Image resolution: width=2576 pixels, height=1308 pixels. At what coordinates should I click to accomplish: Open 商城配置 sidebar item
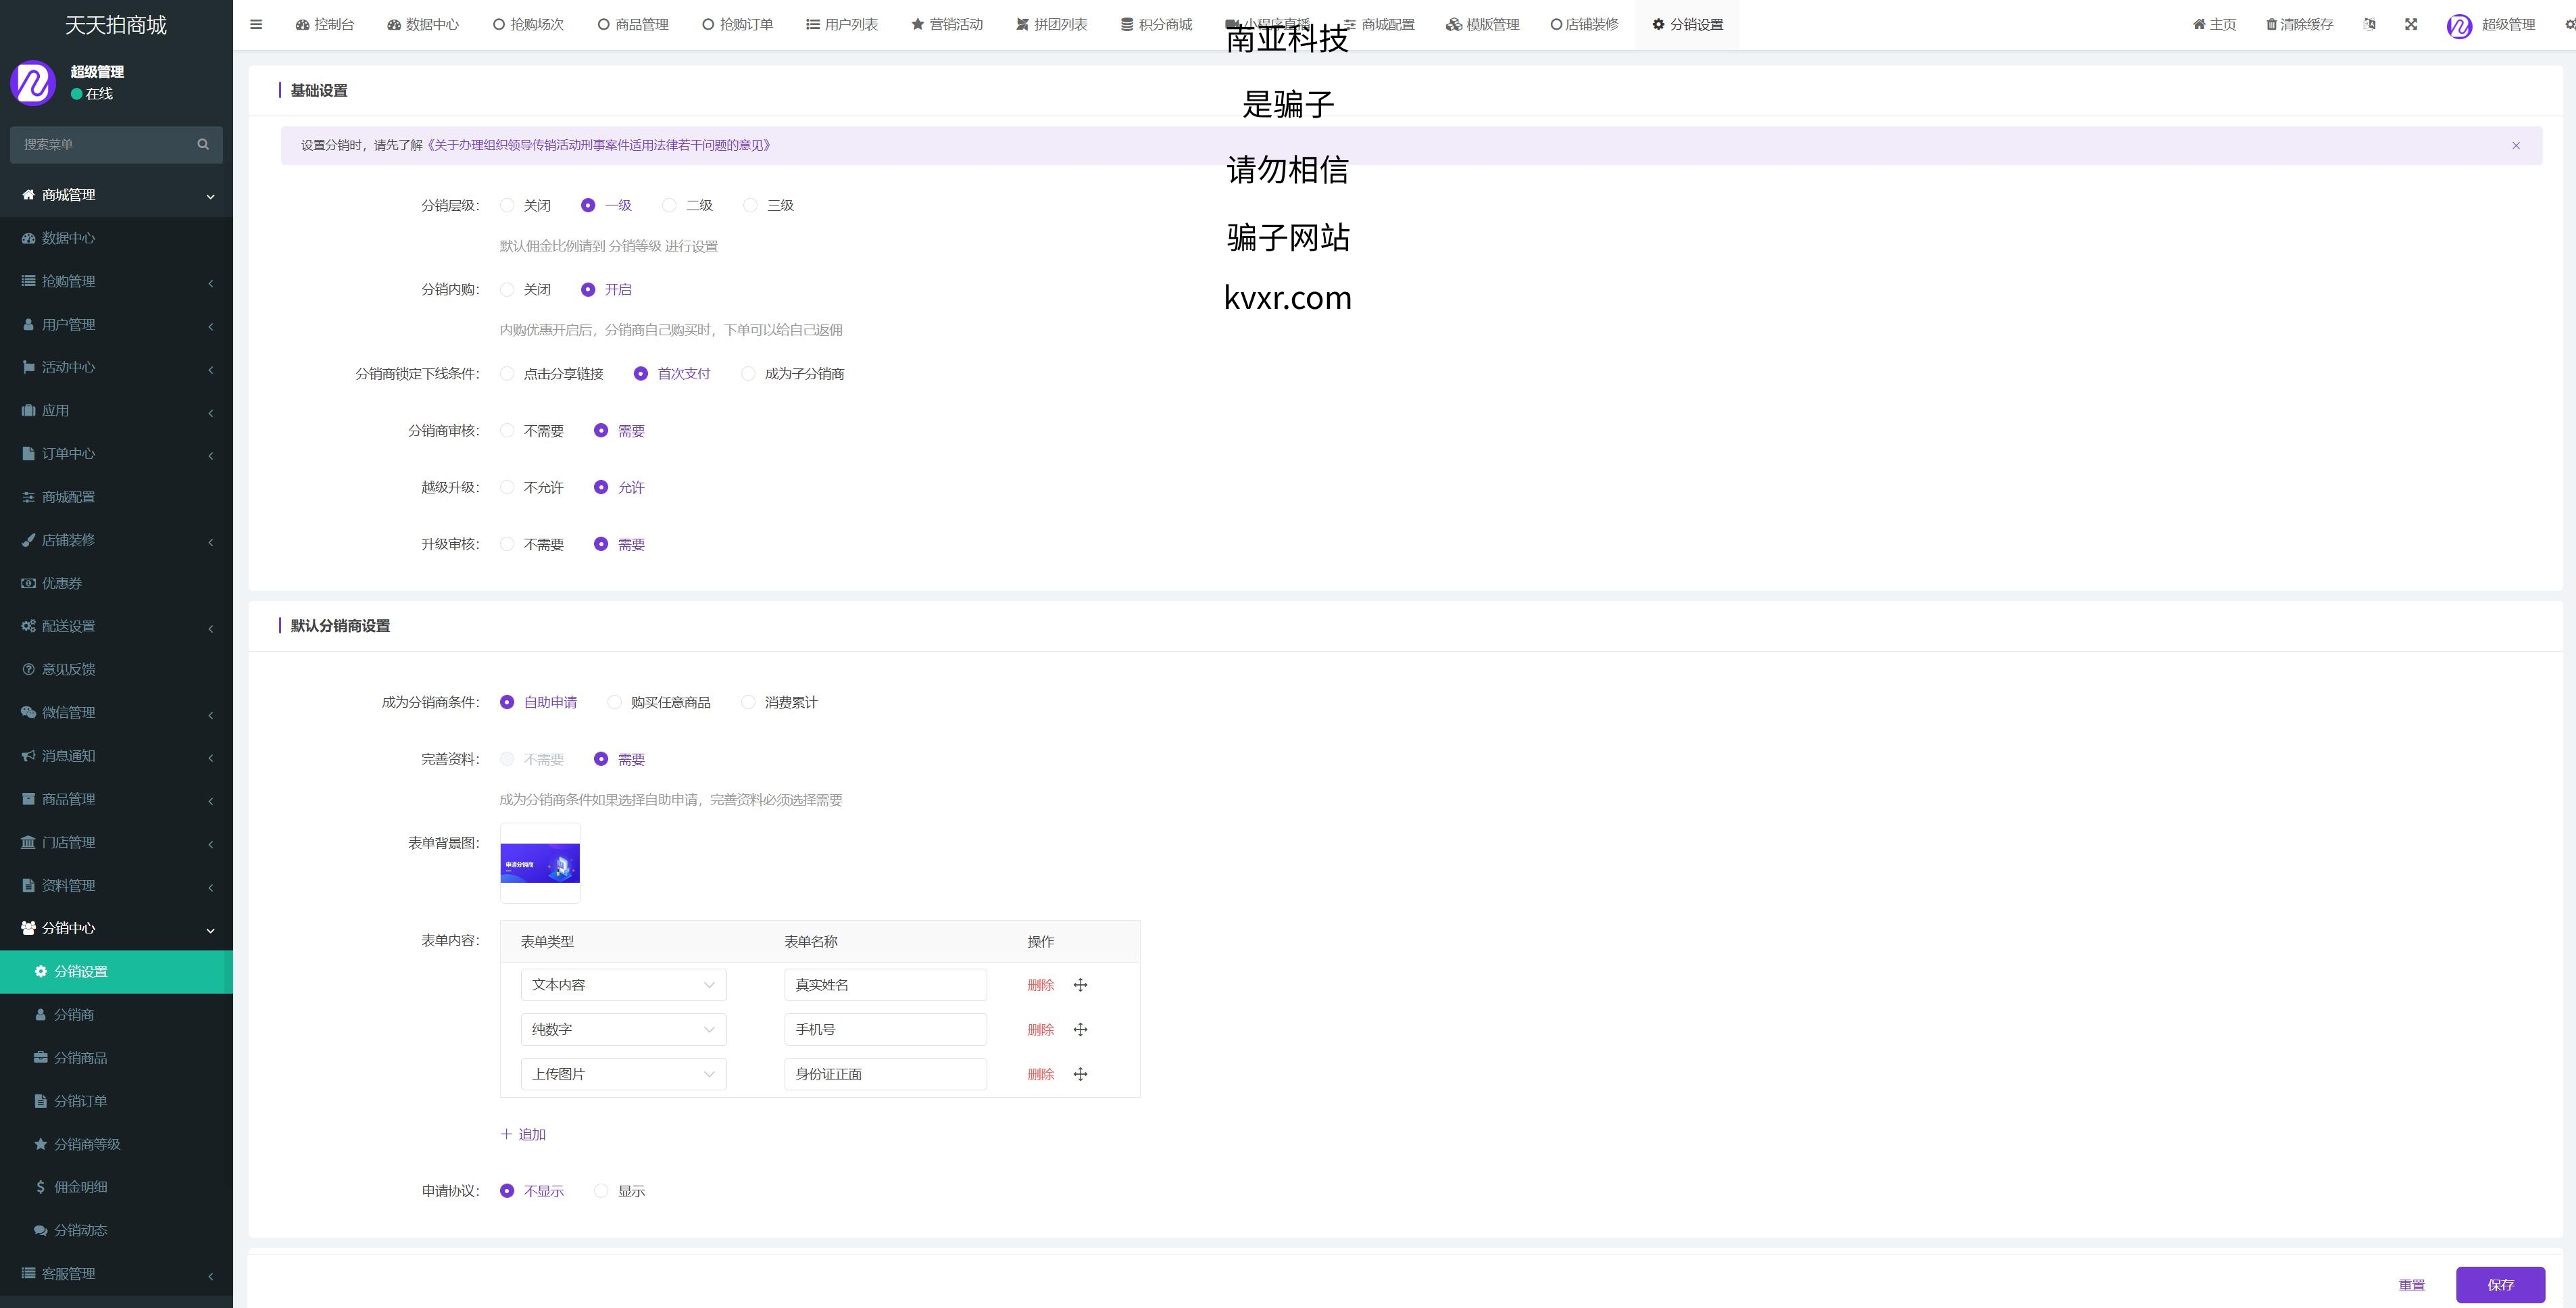pyautogui.click(x=116, y=497)
